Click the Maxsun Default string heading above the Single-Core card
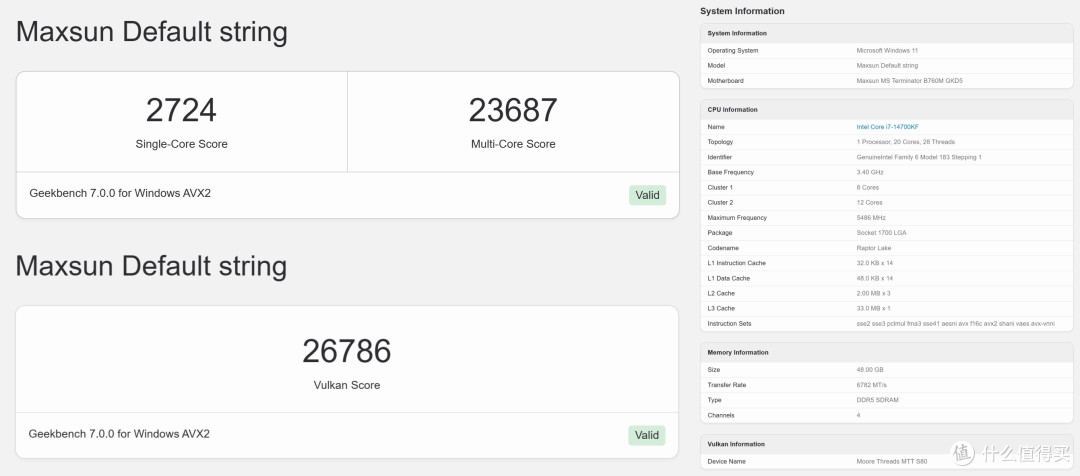1080x476 pixels. click(x=152, y=32)
